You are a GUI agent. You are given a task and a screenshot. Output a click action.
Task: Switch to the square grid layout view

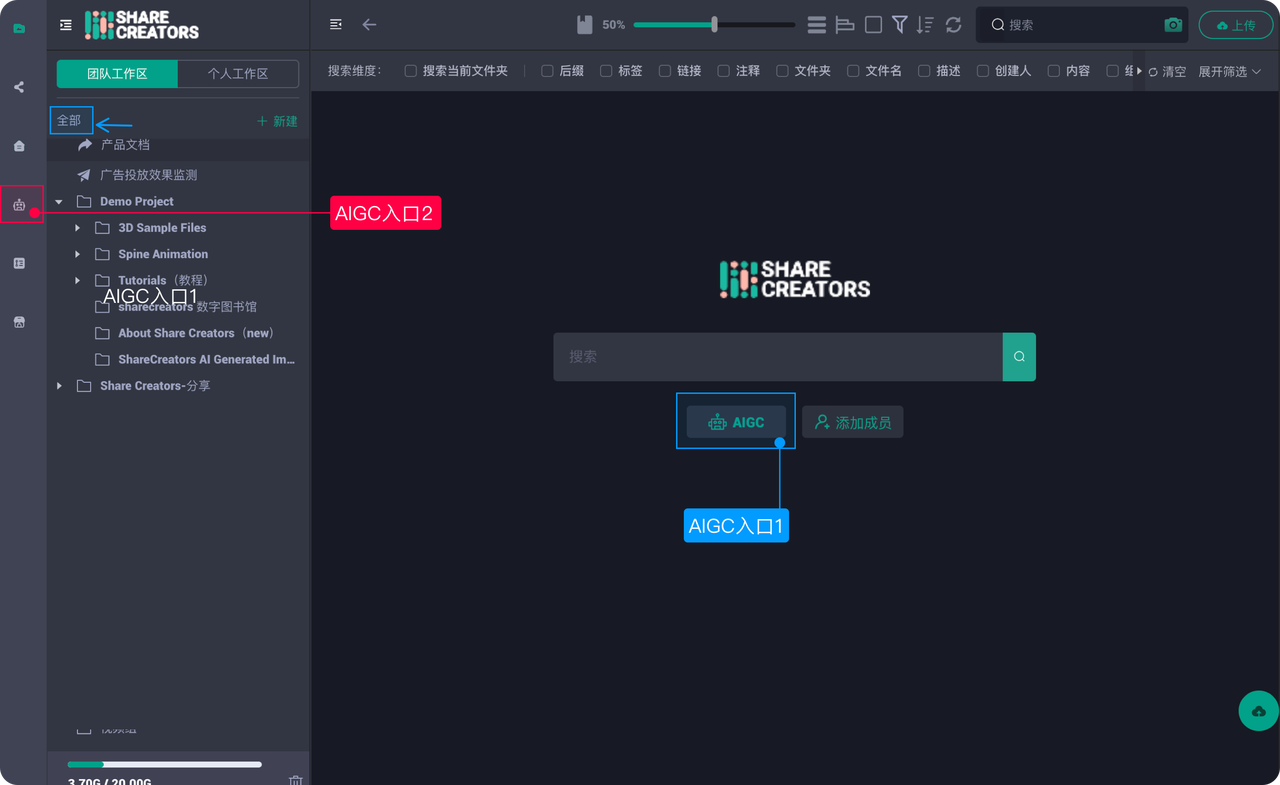[x=873, y=24]
